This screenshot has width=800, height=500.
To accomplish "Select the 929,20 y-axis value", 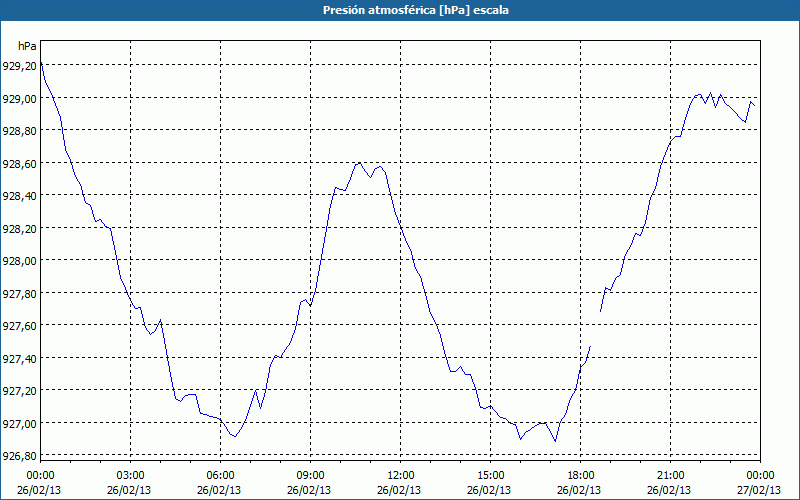I will pos(19,65).
